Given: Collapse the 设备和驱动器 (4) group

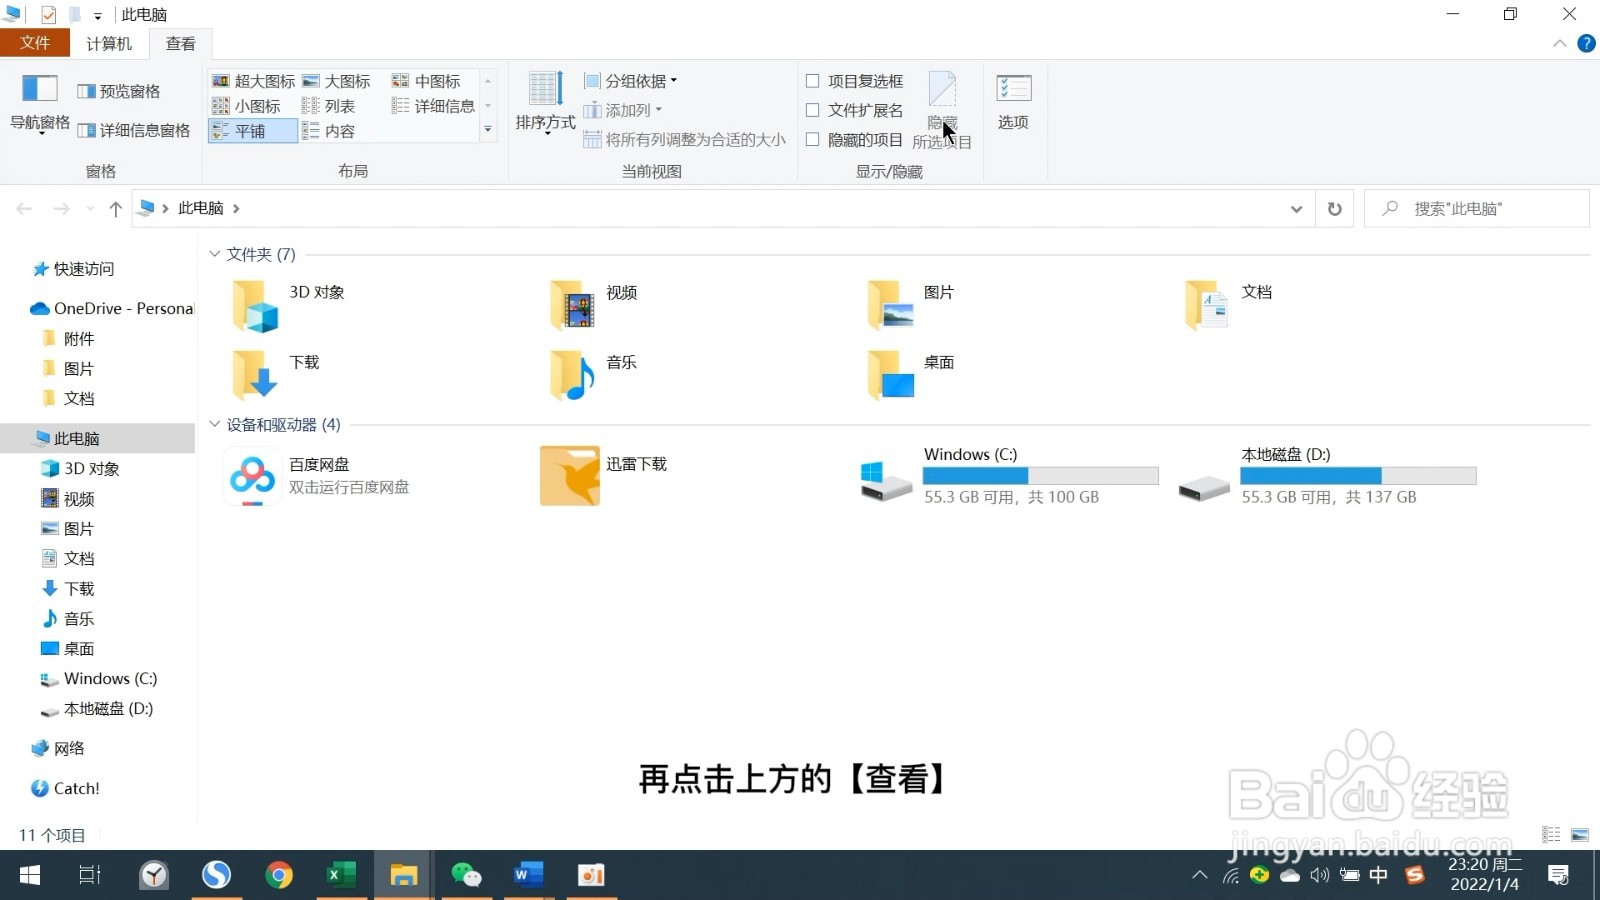Looking at the screenshot, I should coord(214,424).
